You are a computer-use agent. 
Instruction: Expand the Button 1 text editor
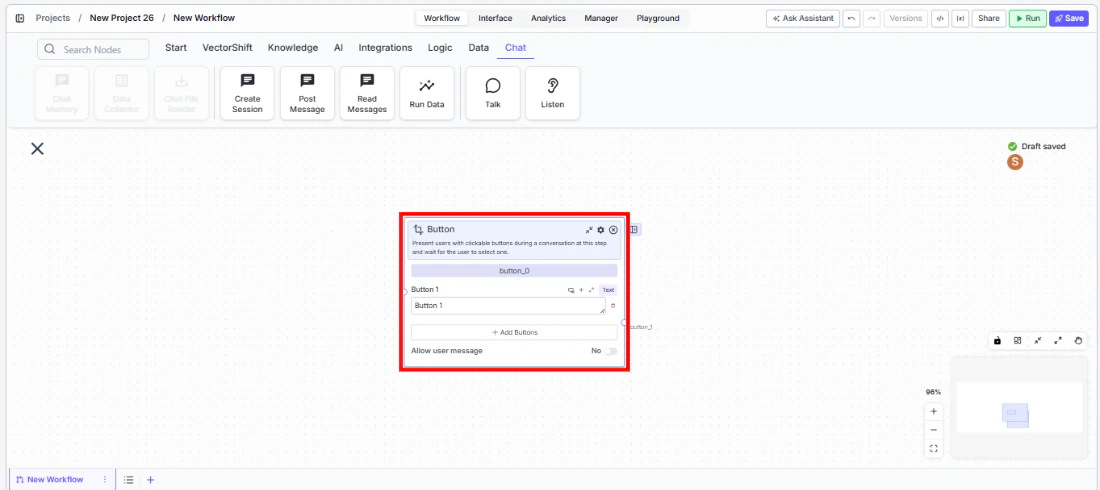591,290
